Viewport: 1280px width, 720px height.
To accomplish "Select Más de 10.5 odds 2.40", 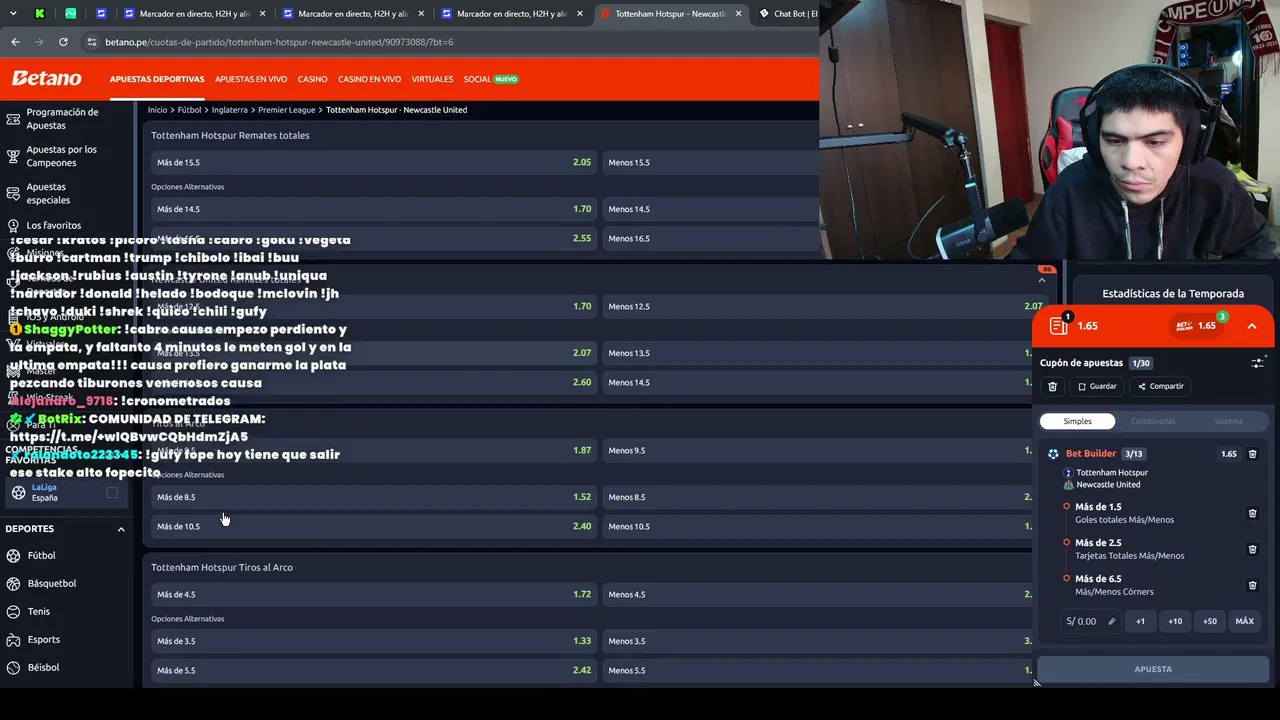I will [373, 526].
